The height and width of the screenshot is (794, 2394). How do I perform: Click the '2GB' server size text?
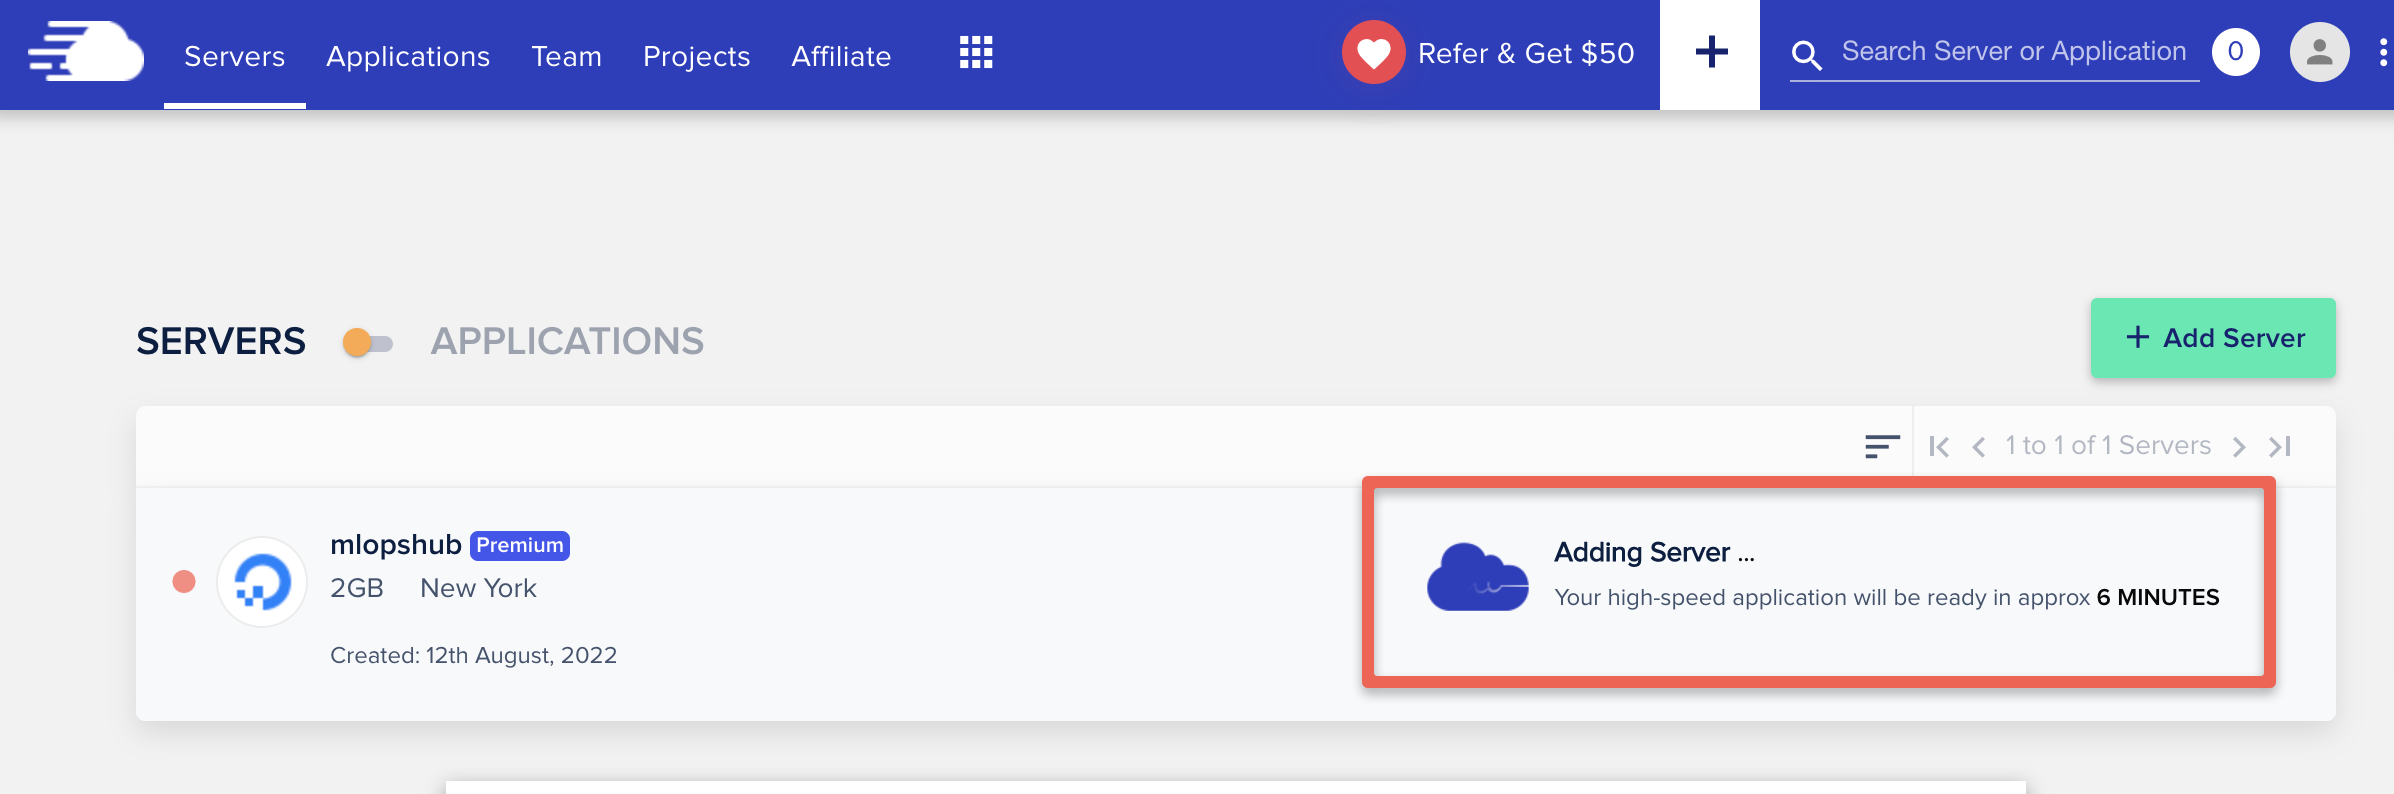[357, 588]
